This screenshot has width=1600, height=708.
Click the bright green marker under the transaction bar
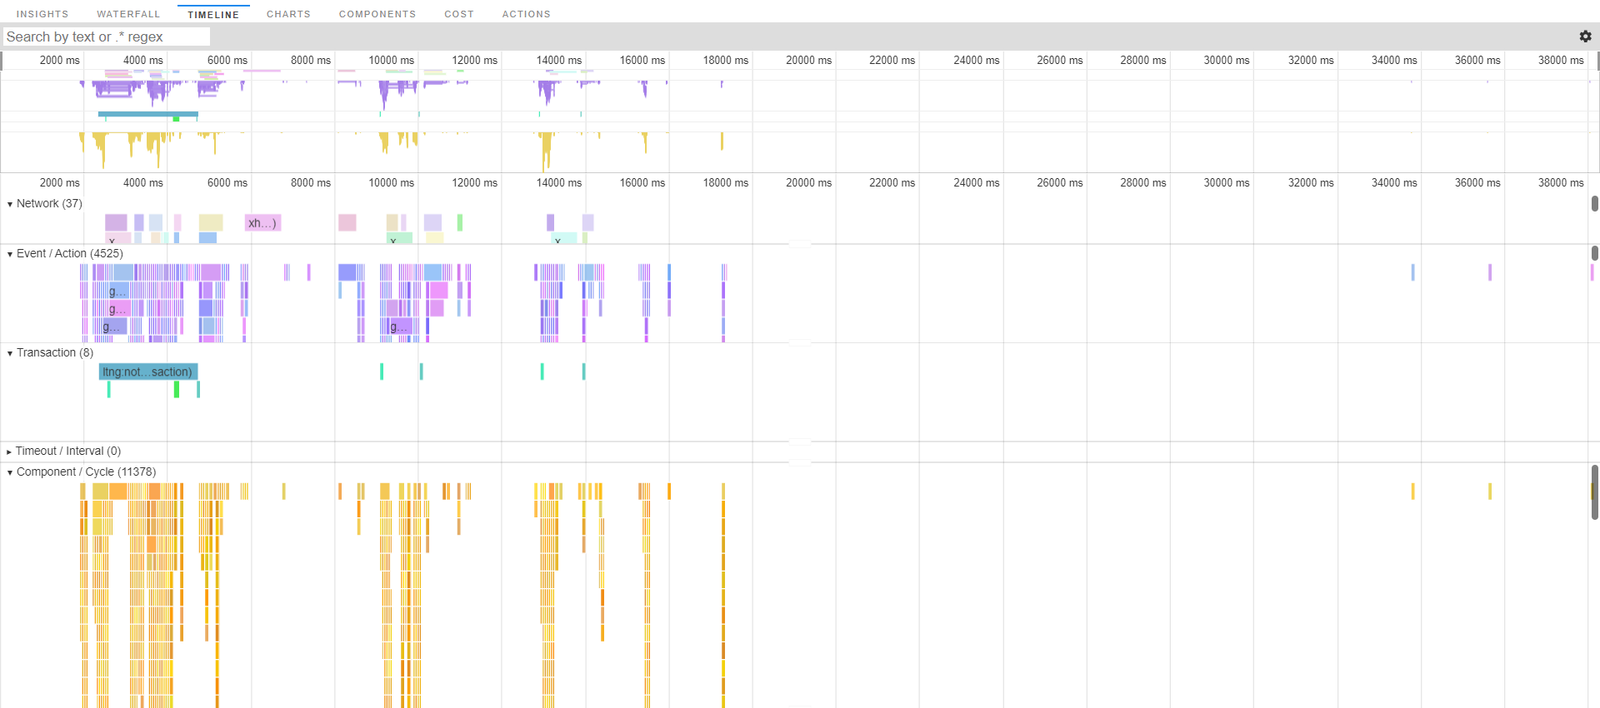tap(177, 389)
